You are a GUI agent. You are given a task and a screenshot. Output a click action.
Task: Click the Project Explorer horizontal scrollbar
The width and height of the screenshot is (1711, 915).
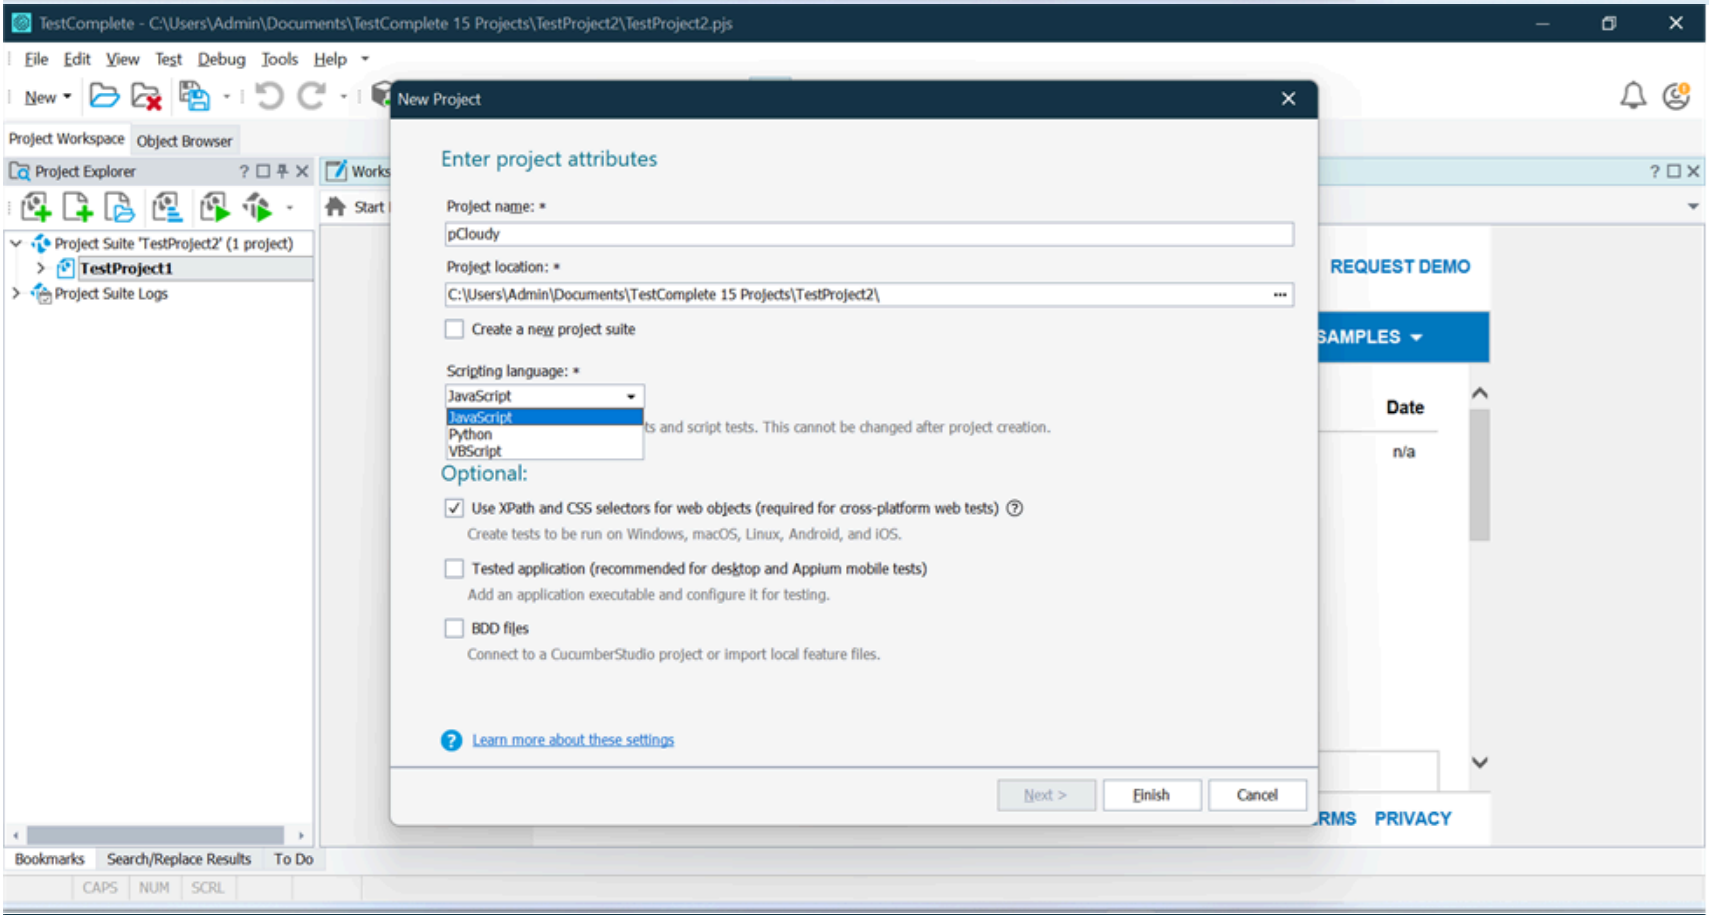click(155, 835)
